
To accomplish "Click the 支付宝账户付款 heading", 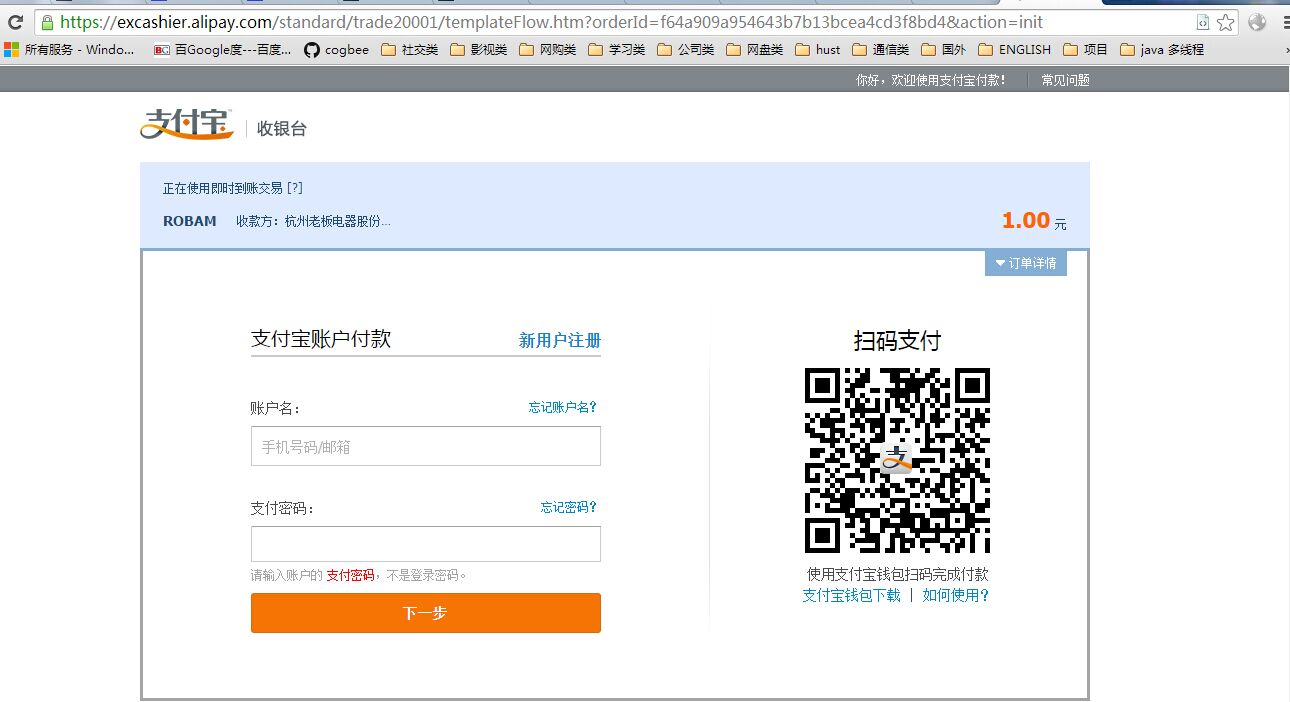I will [x=321, y=339].
